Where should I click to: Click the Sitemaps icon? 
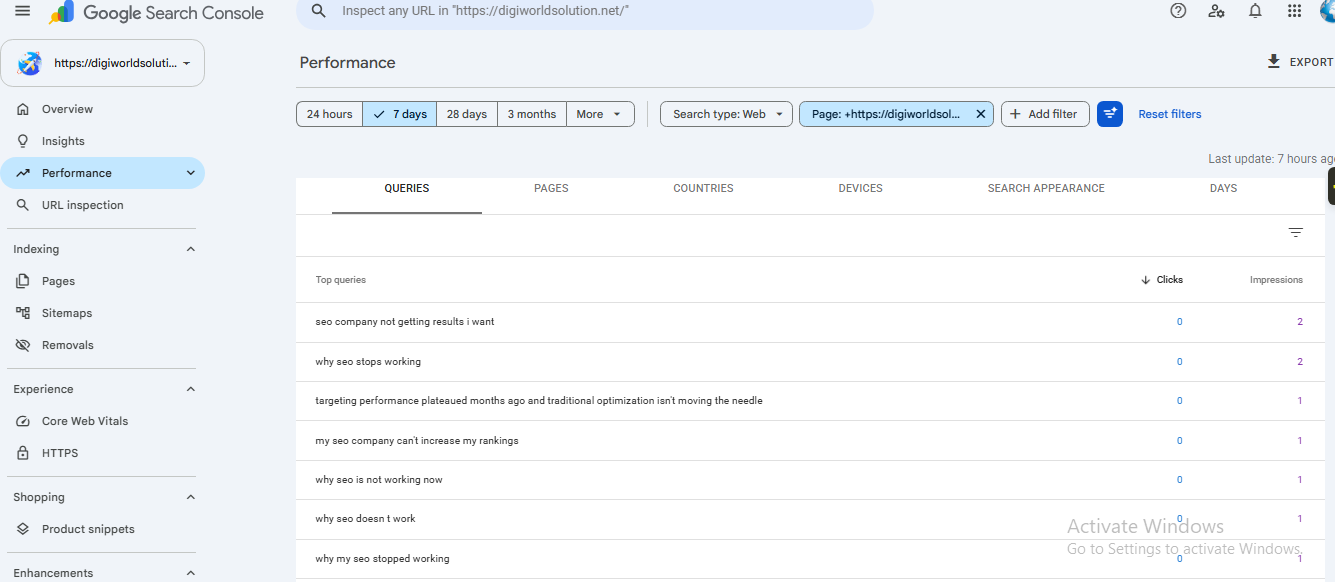tap(23, 313)
